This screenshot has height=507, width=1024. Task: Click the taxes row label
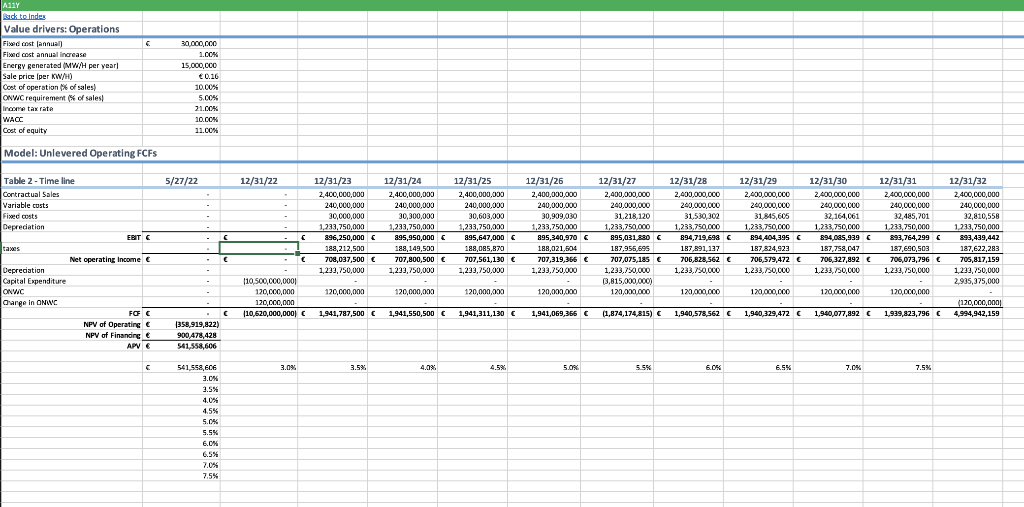click(10, 248)
